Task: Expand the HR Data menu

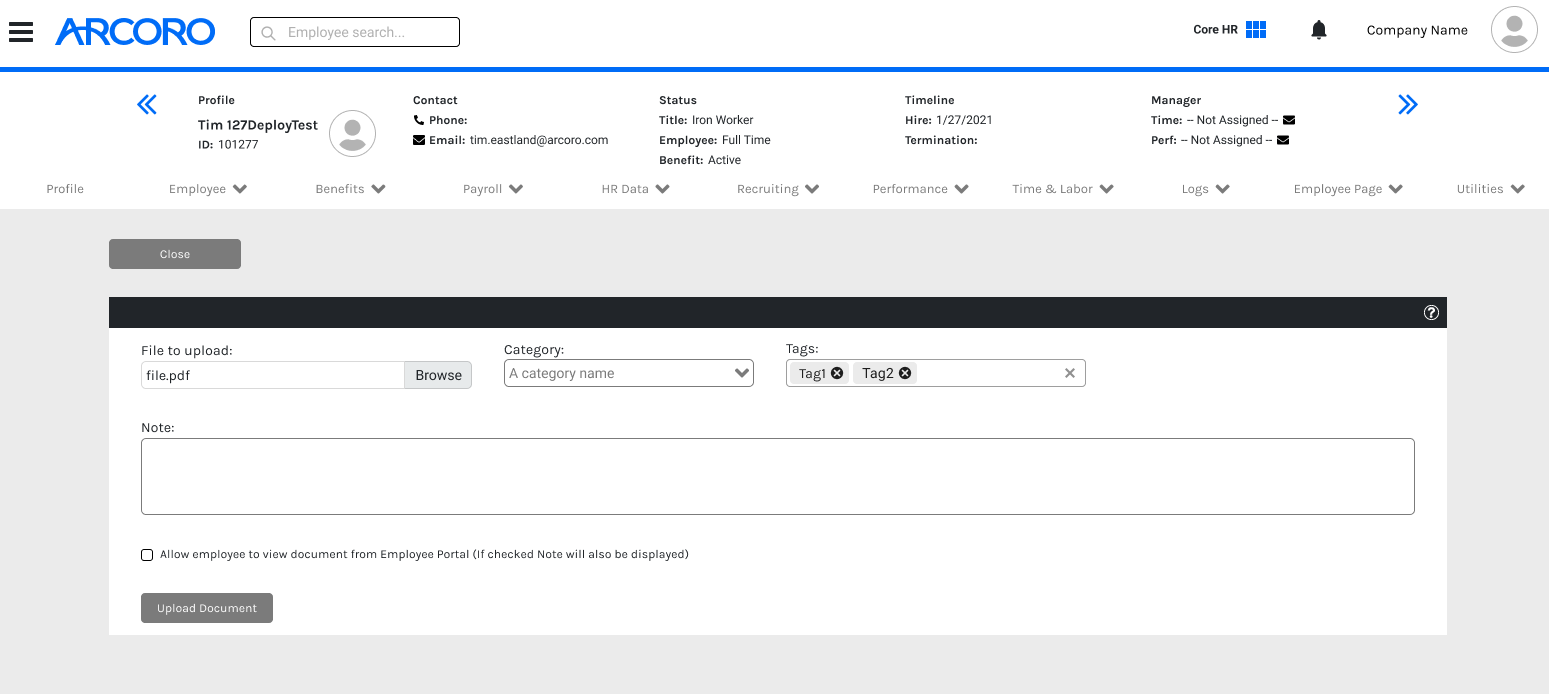Action: click(x=636, y=189)
